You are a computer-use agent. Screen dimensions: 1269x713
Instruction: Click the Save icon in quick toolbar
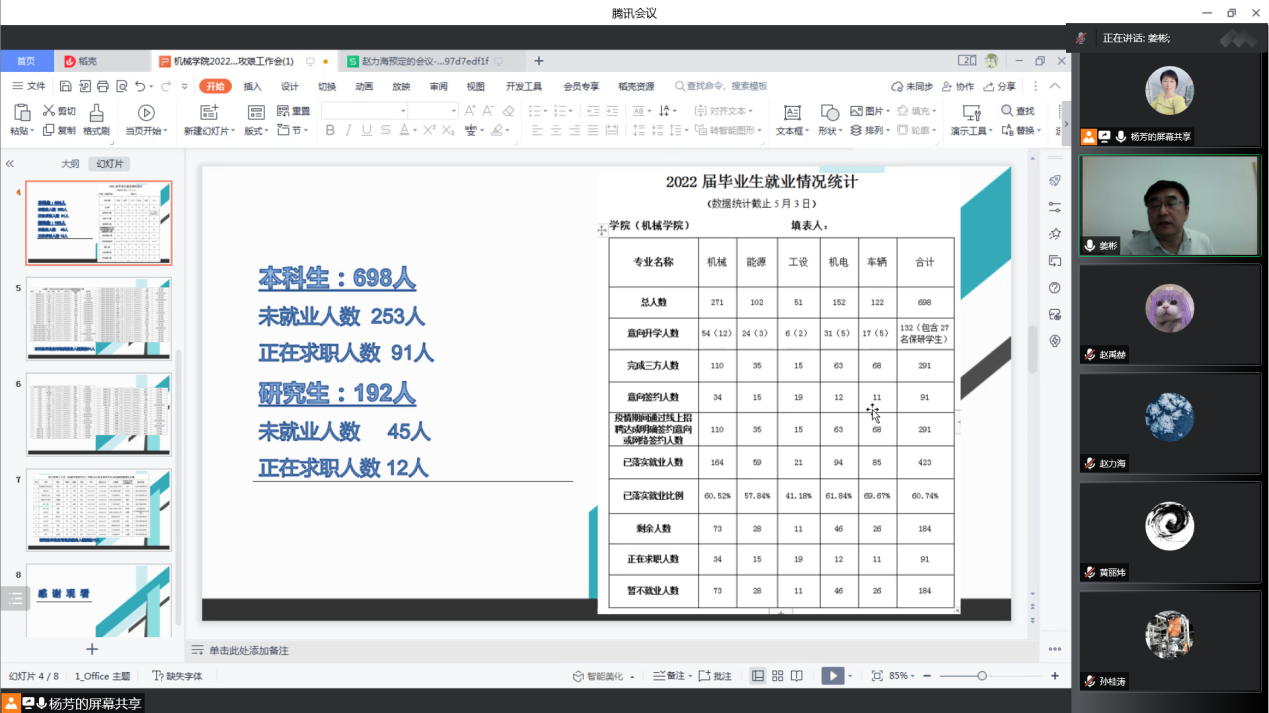click(66, 87)
